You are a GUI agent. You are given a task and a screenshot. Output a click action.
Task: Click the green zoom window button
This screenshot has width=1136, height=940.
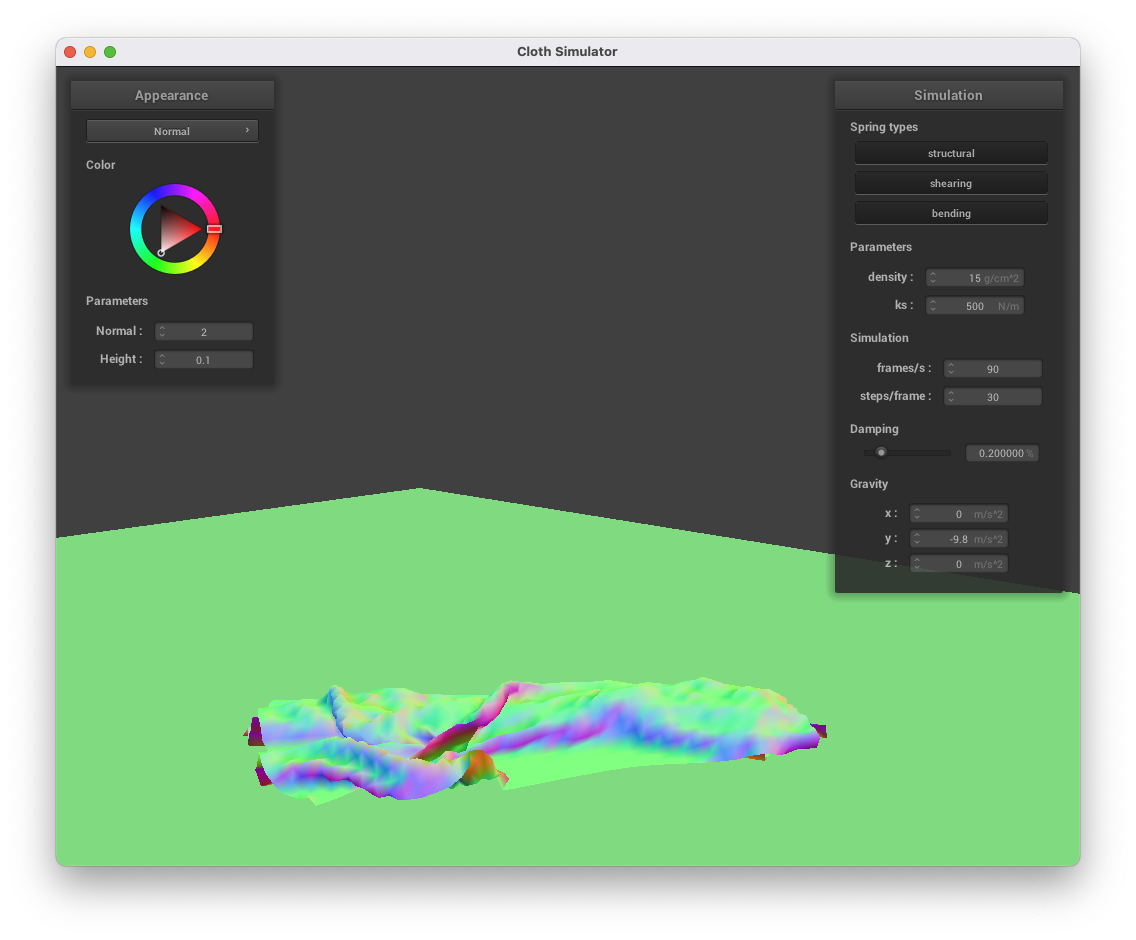tap(110, 52)
